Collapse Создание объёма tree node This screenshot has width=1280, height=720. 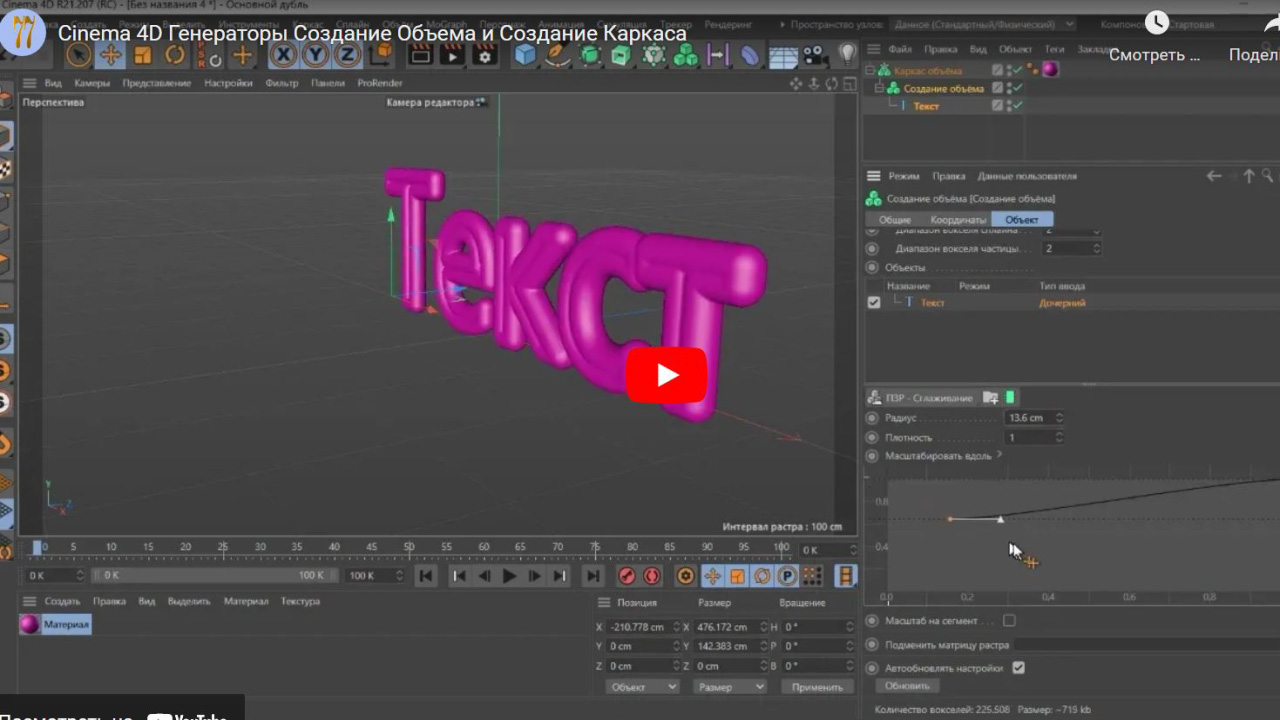click(880, 88)
